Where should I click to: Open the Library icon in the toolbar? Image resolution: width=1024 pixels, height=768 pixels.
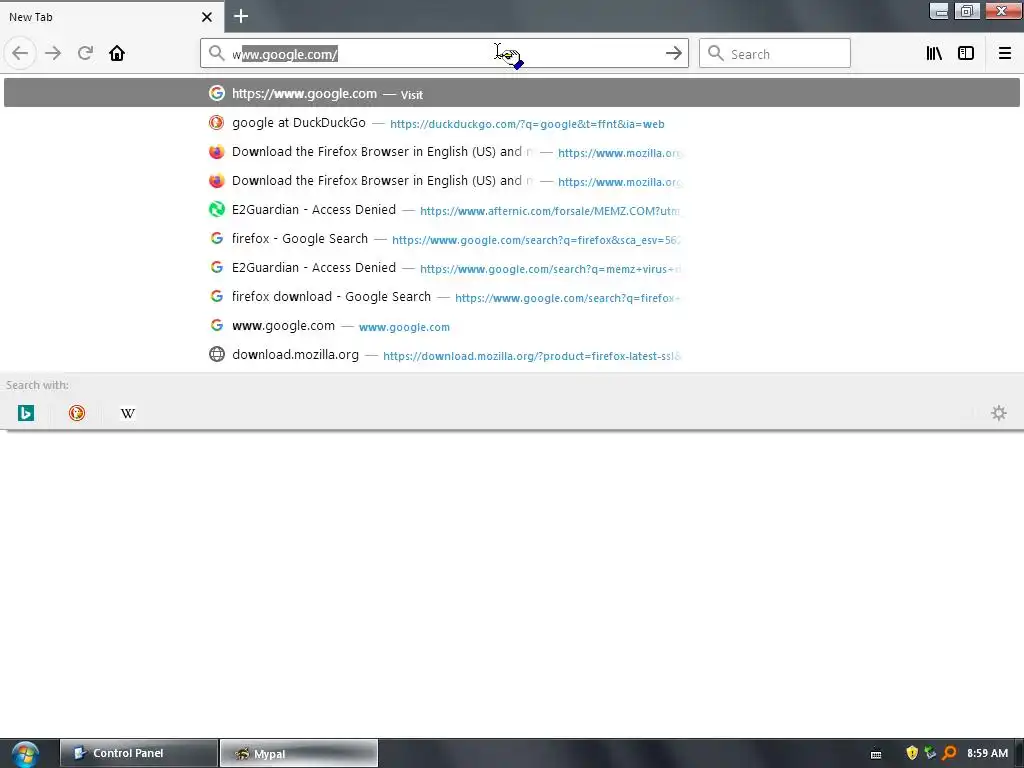click(934, 53)
